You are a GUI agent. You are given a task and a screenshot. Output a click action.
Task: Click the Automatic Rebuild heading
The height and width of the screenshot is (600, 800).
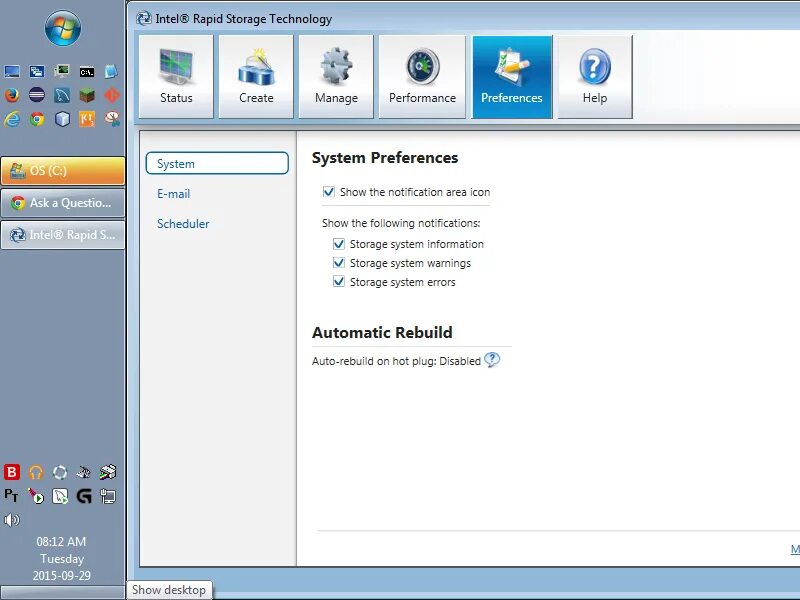[382, 333]
